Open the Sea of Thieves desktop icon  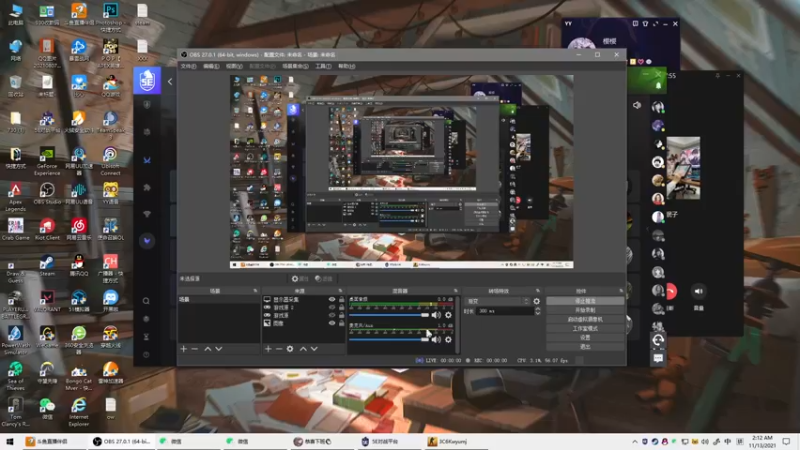[15, 376]
